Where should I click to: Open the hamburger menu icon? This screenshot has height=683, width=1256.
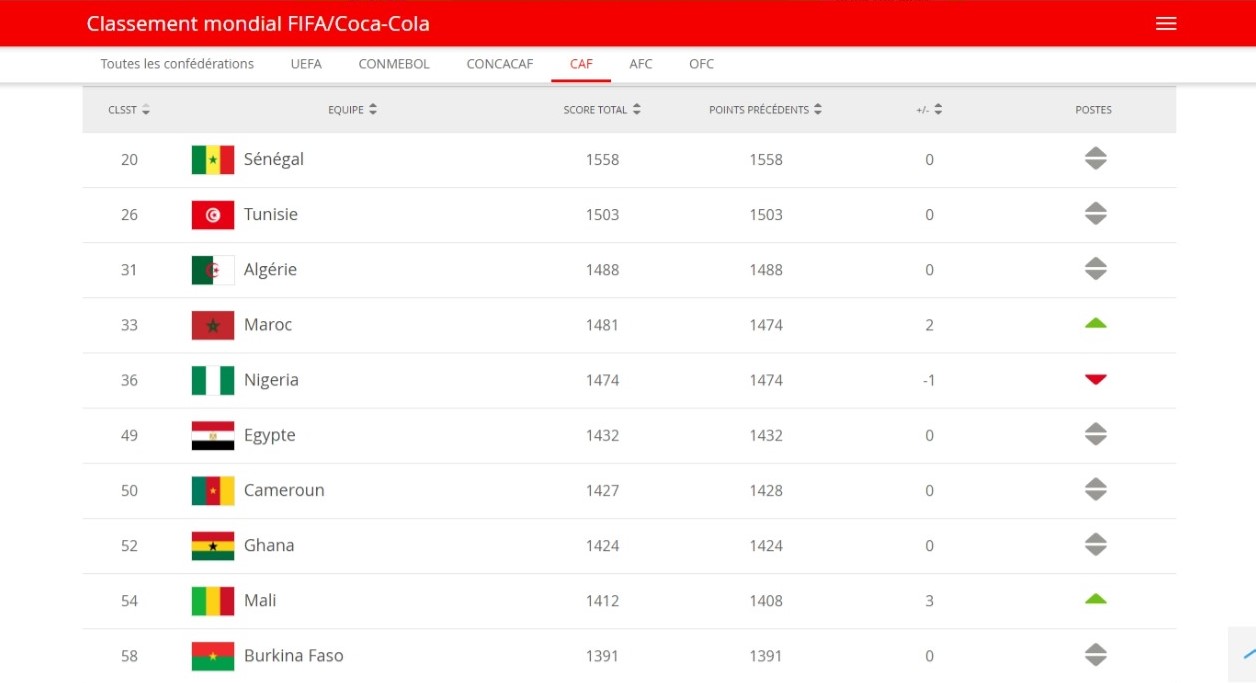1165,24
